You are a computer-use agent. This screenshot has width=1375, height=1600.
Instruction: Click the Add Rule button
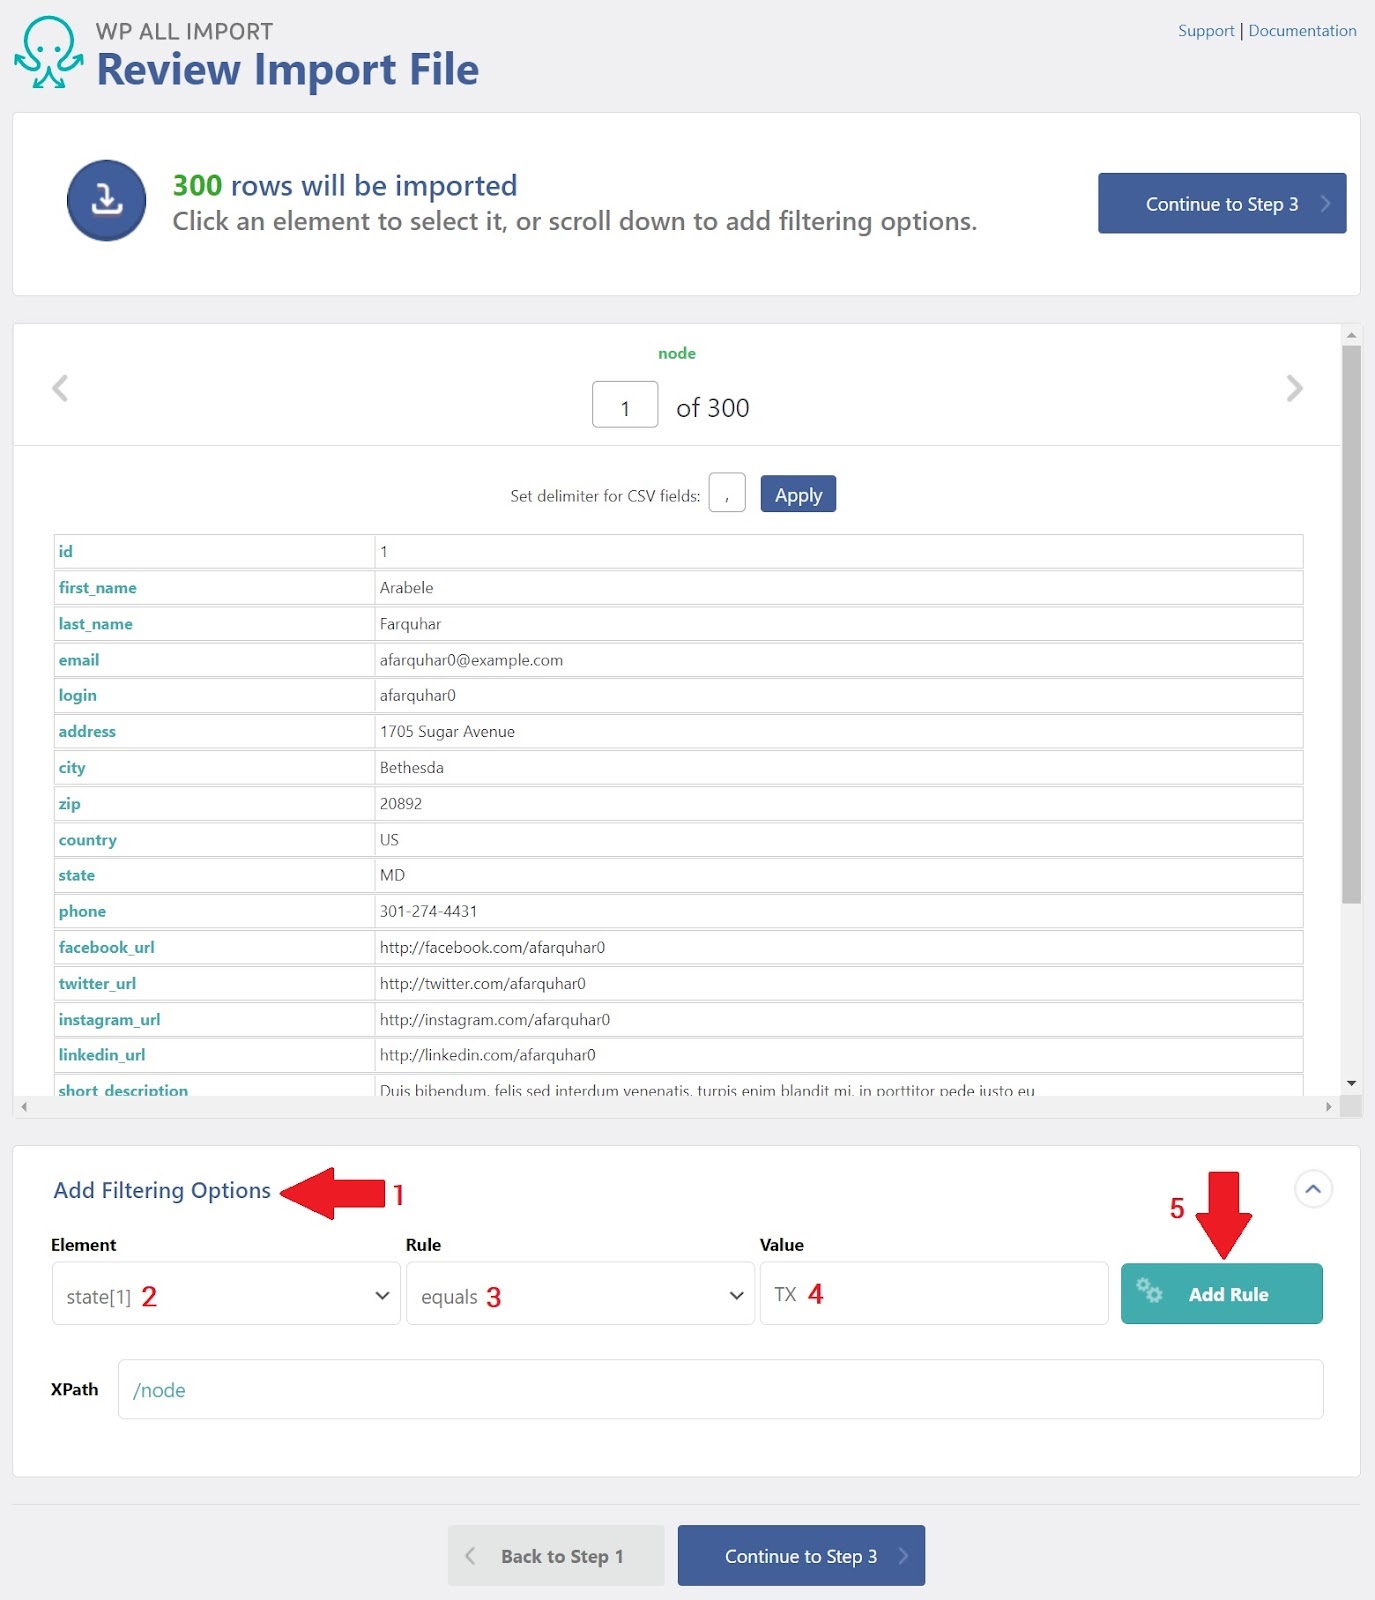click(1221, 1294)
